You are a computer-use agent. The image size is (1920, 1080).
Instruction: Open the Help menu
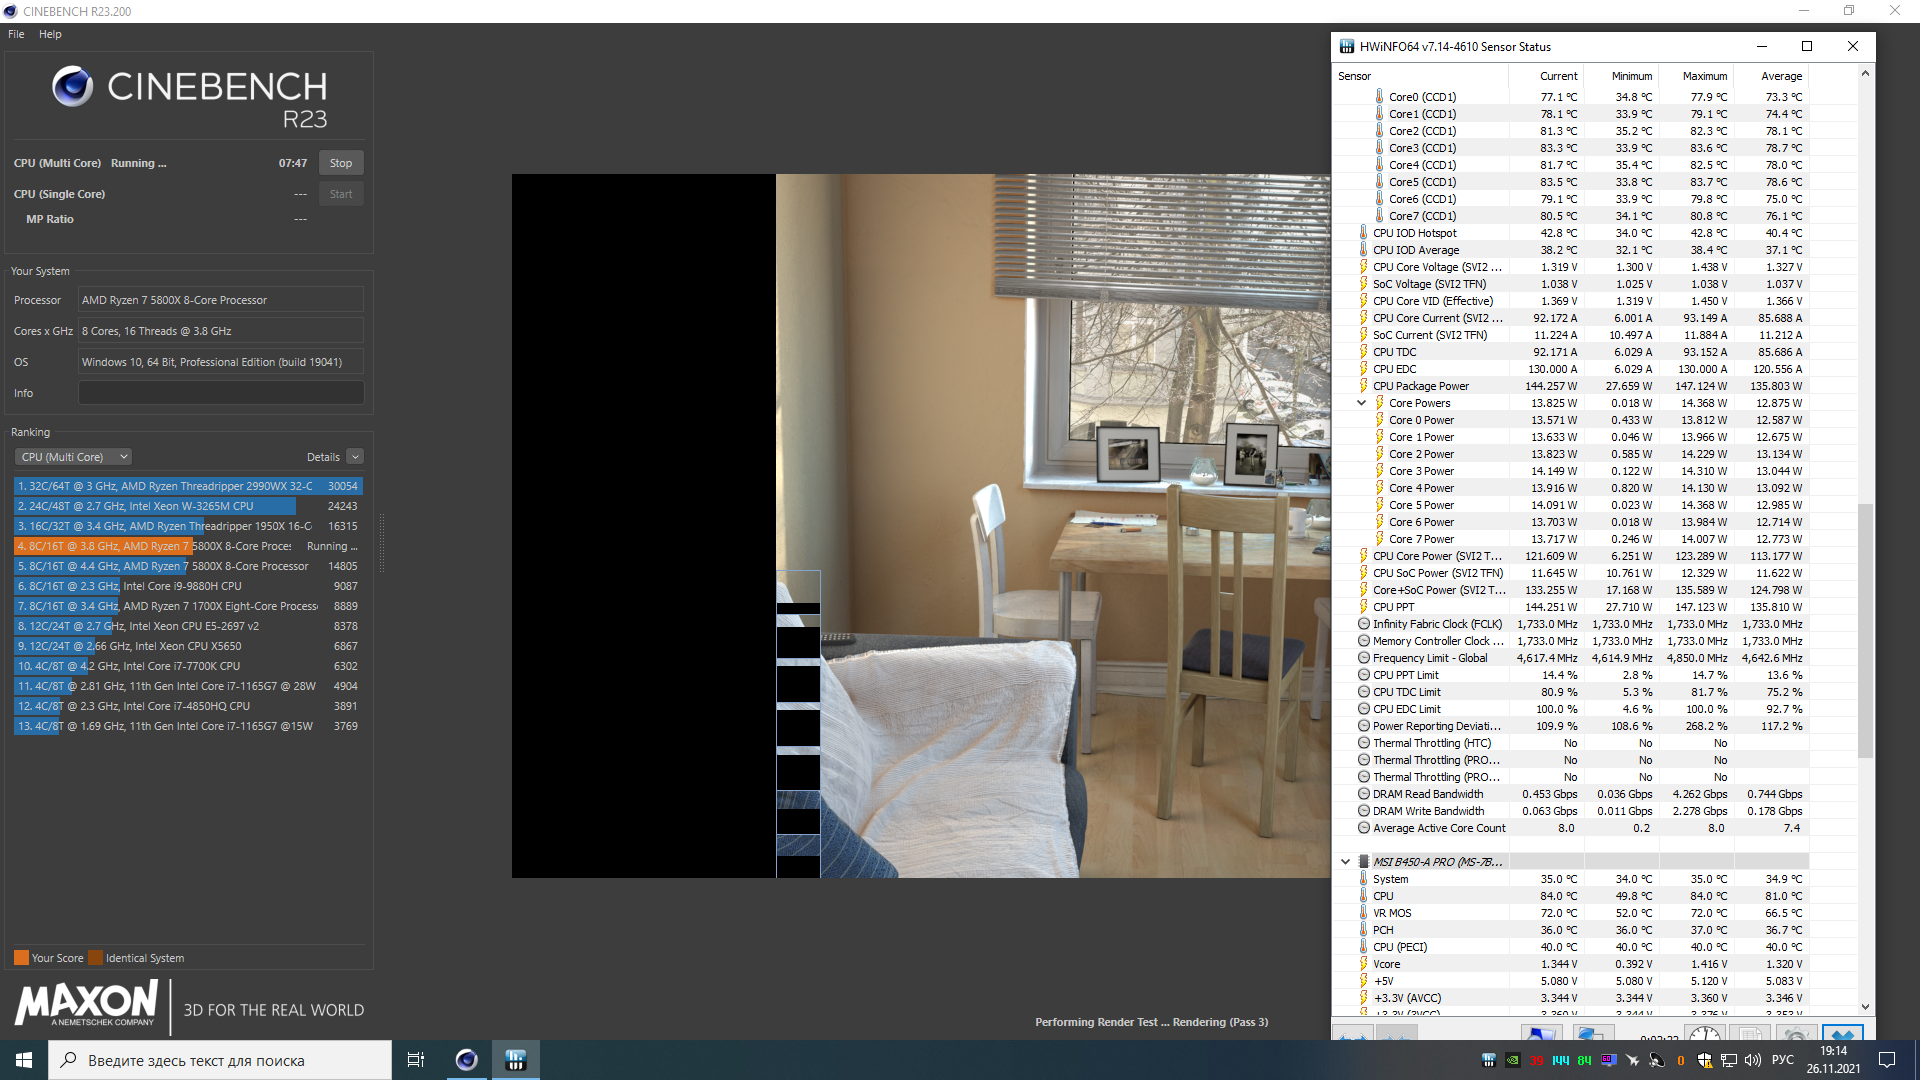tap(50, 34)
